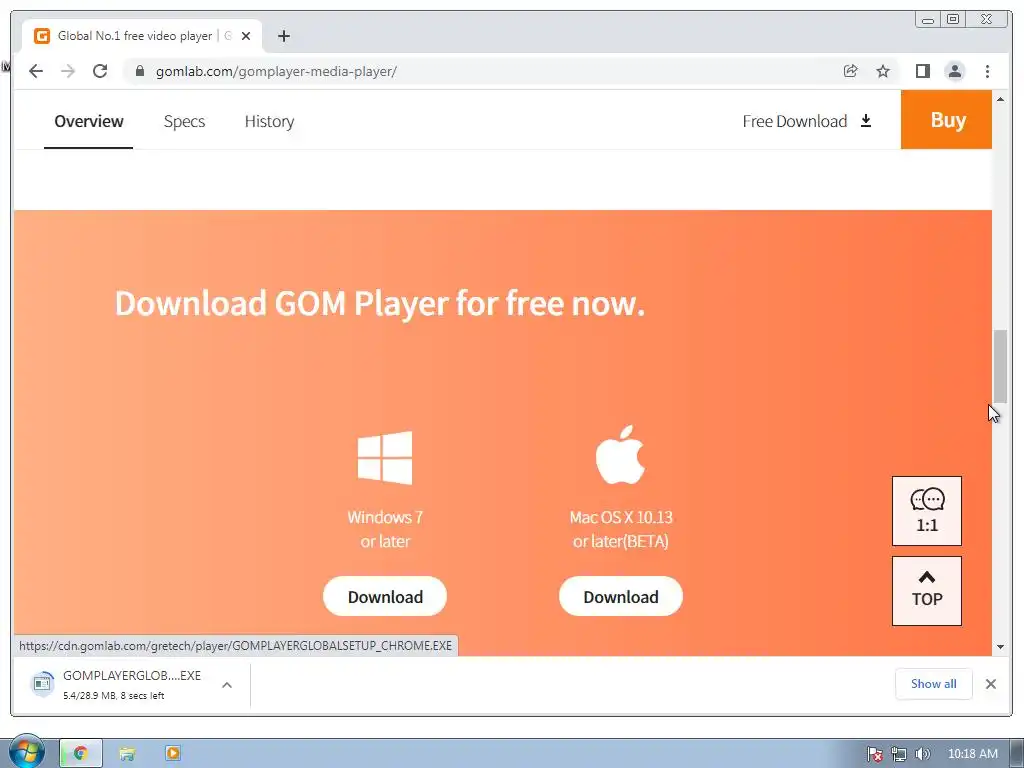The height and width of the screenshot is (768, 1024).
Task: Click the scrollbar down arrow
Action: coord(1000,647)
